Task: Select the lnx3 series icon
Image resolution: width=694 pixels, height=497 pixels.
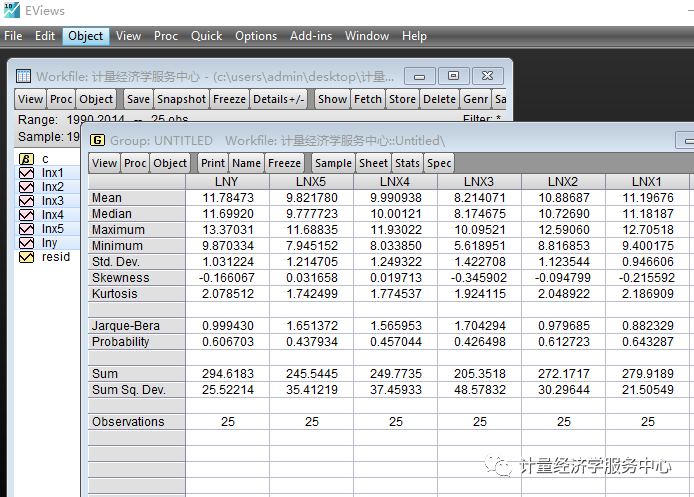Action: coord(27,201)
